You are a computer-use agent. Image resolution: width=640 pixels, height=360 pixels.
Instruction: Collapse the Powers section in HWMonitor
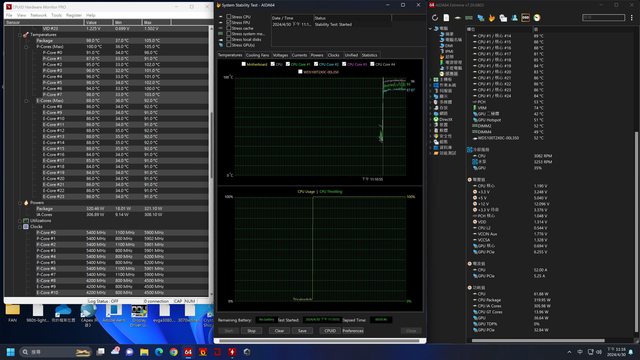click(20, 202)
